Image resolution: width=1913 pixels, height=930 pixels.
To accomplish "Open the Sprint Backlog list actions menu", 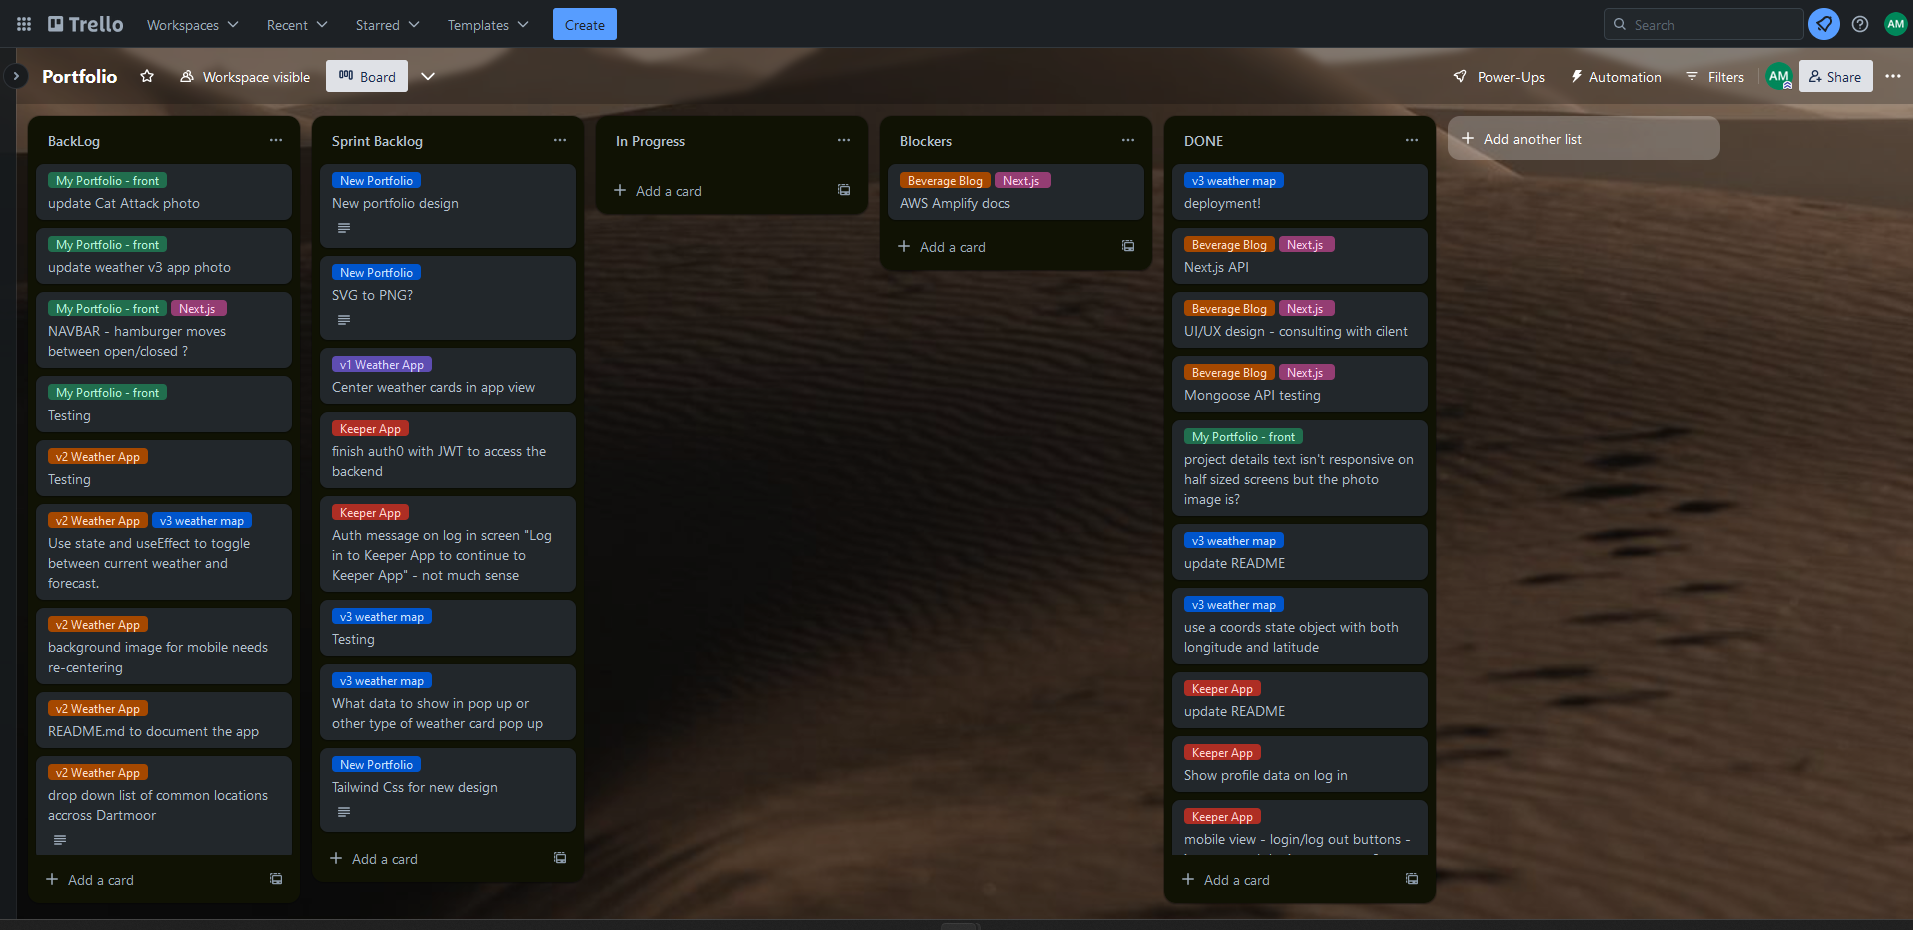I will pyautogui.click(x=560, y=140).
